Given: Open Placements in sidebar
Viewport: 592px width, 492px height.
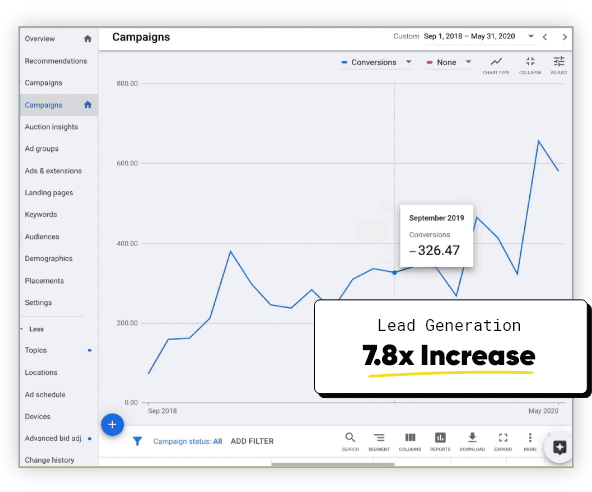Looking at the screenshot, I should (x=44, y=281).
